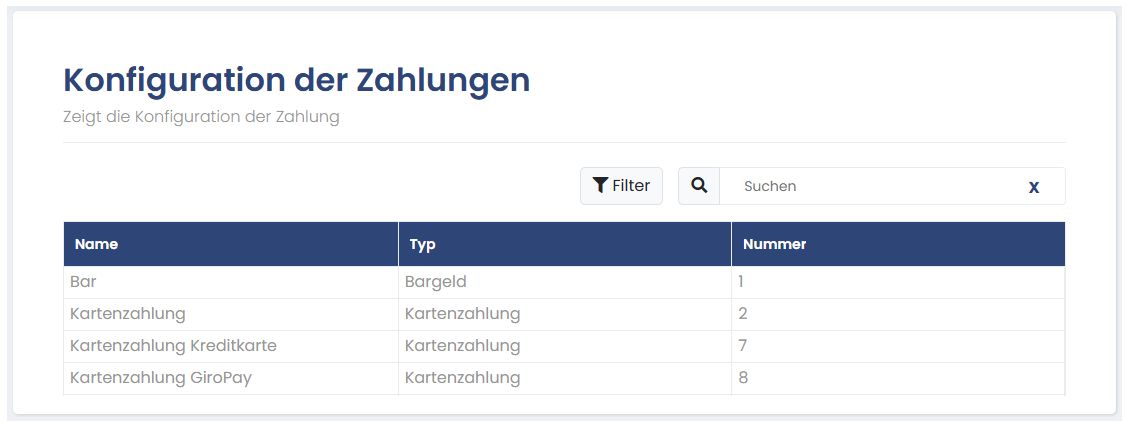Screen dimensions: 1129x428
Task: Click the magnifying glass search icon
Action: point(699,186)
